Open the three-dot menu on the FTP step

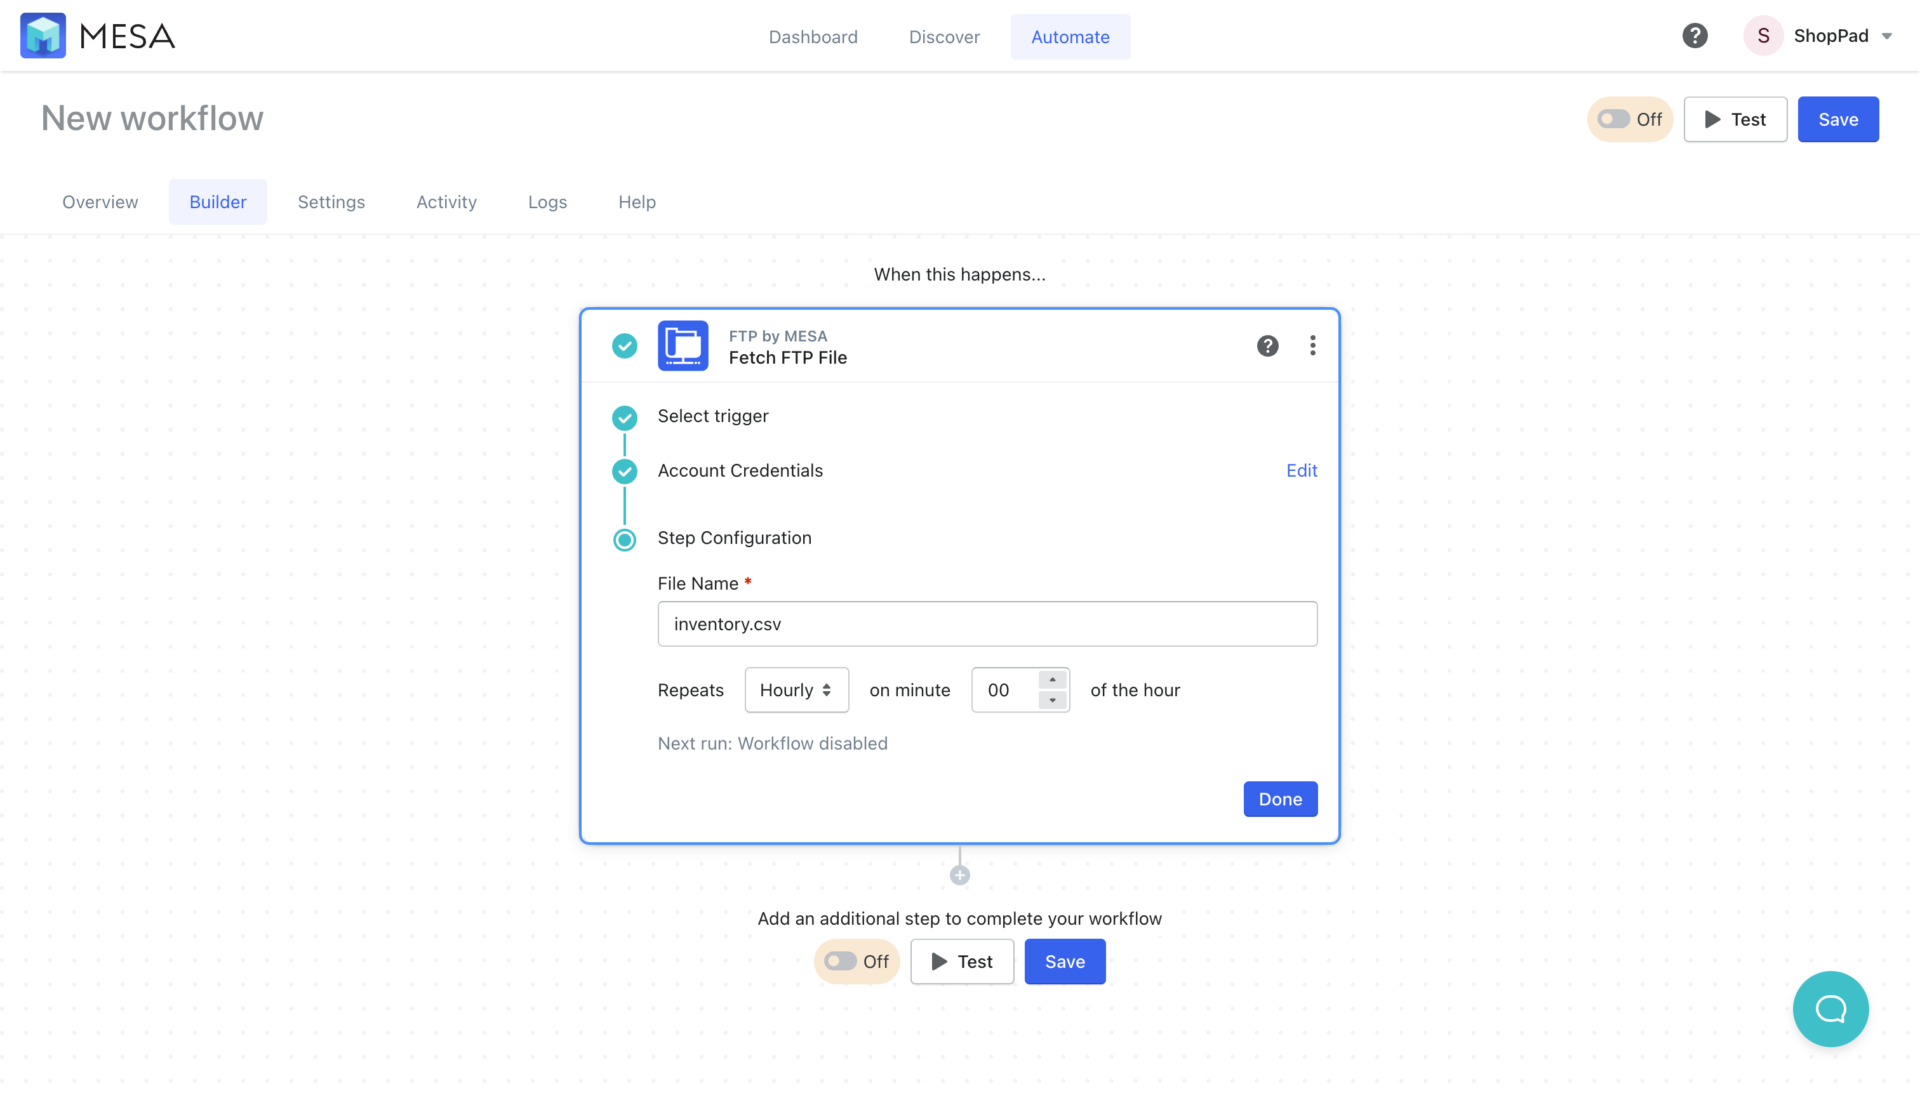click(1313, 346)
